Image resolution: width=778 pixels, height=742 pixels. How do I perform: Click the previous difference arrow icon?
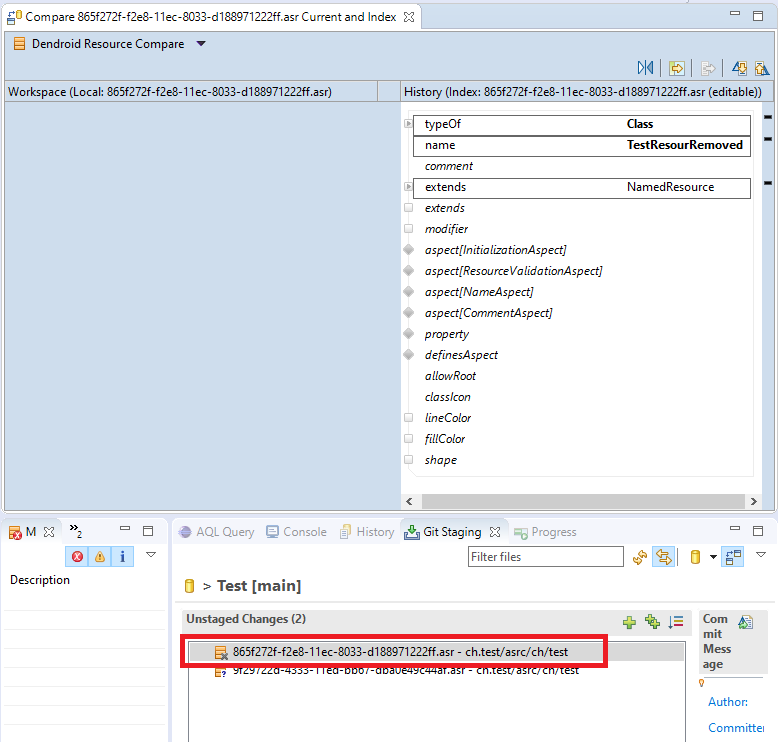tap(762, 68)
